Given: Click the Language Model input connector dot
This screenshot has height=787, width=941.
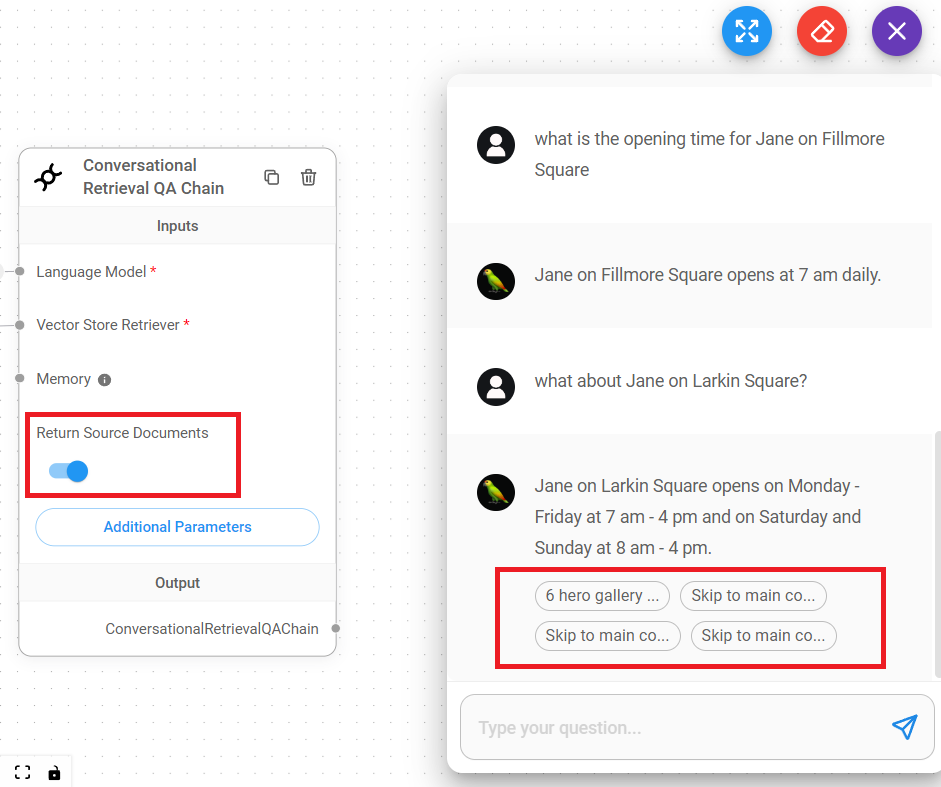Looking at the screenshot, I should pyautogui.click(x=19, y=271).
